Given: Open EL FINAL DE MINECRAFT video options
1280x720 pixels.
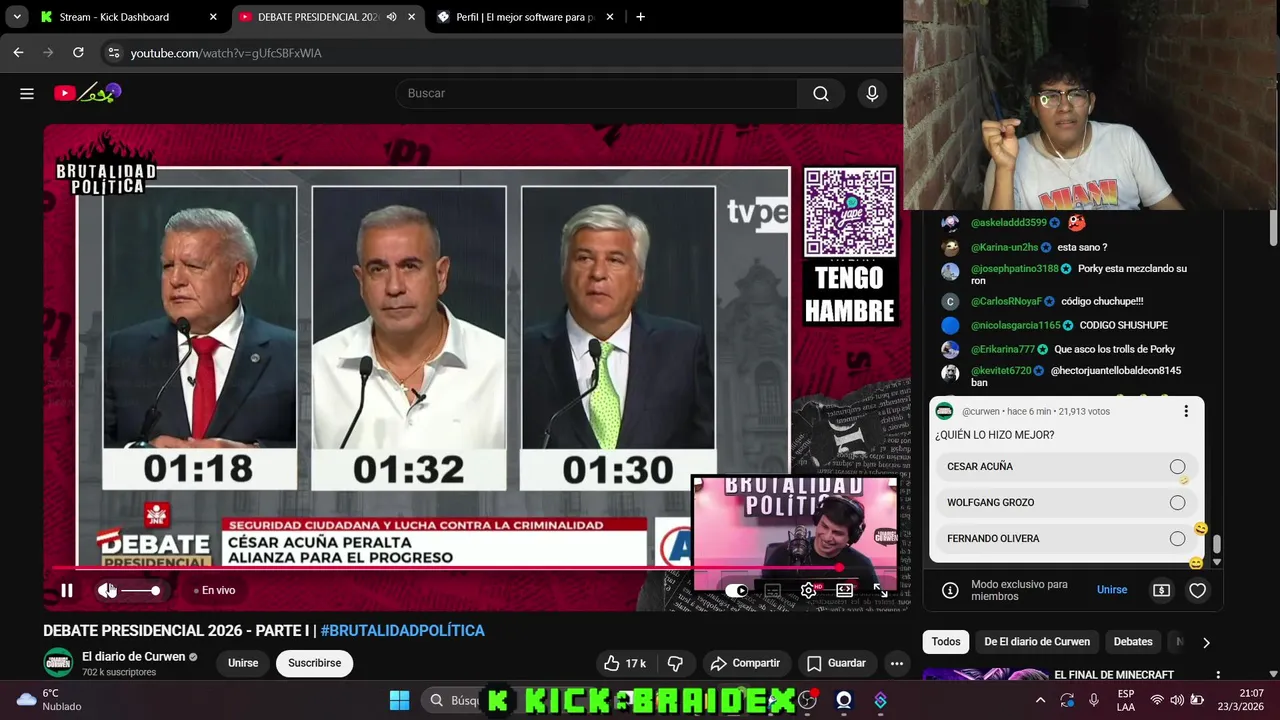Looking at the screenshot, I should pos(1218,675).
